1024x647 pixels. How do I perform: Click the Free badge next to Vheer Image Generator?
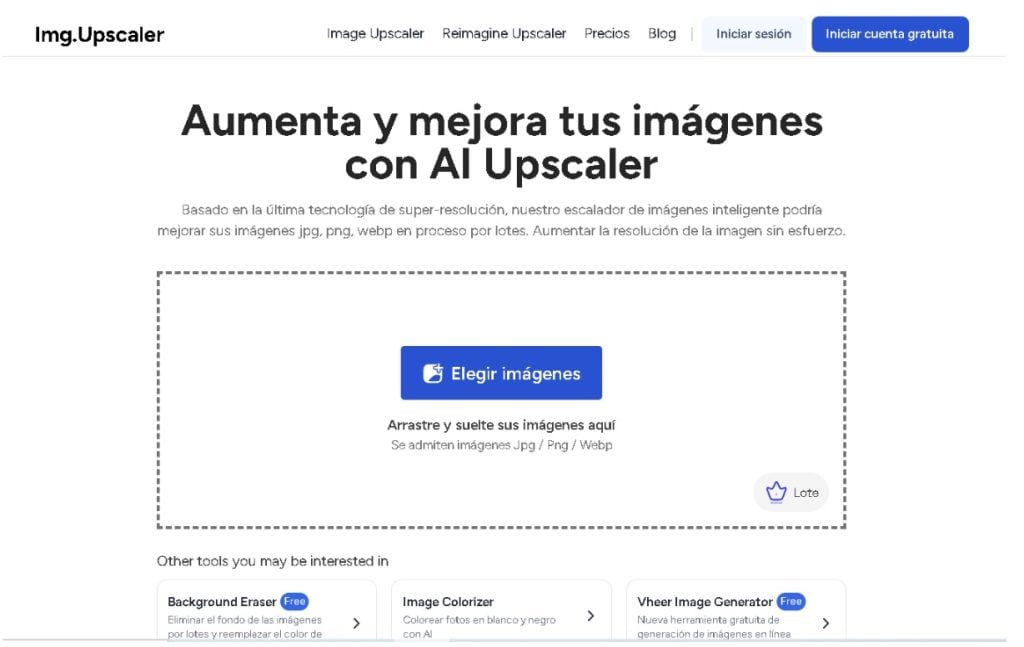click(791, 602)
